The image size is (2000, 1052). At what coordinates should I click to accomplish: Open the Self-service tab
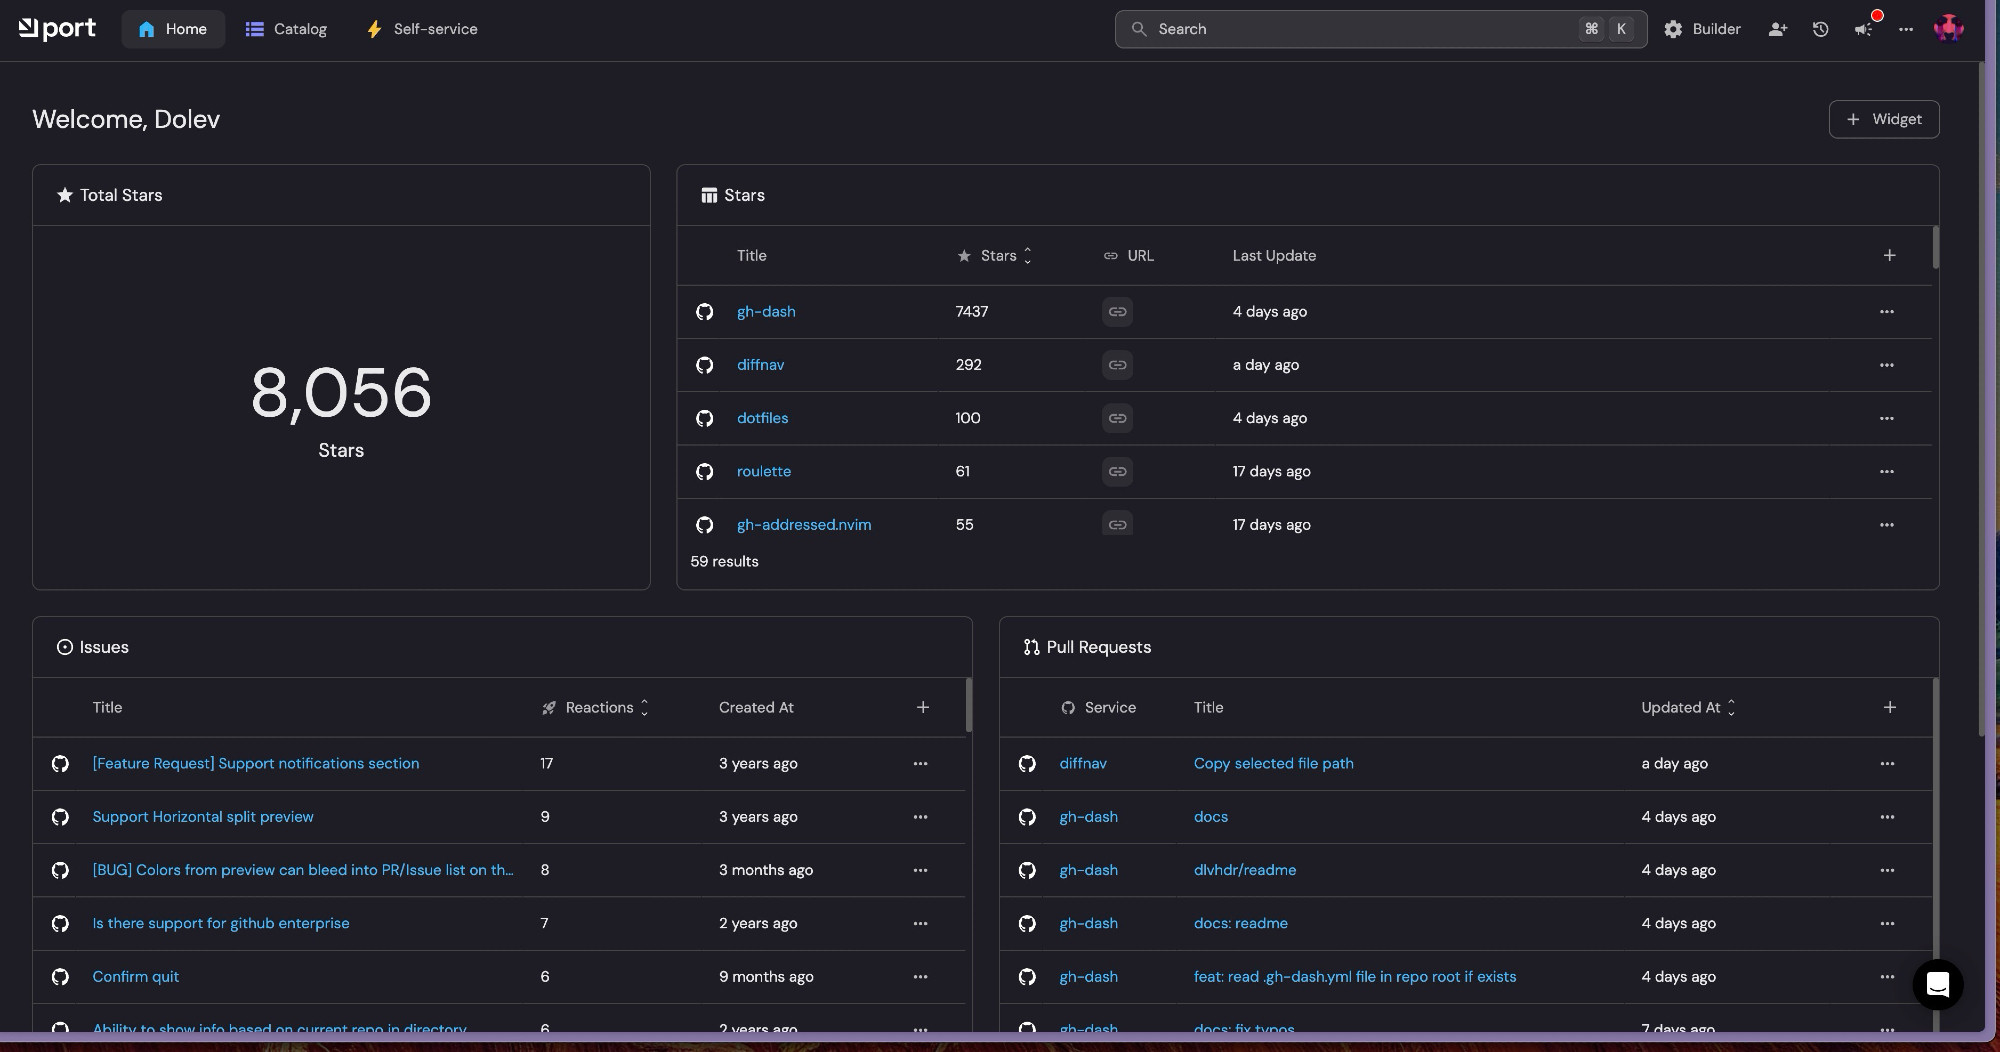(421, 29)
